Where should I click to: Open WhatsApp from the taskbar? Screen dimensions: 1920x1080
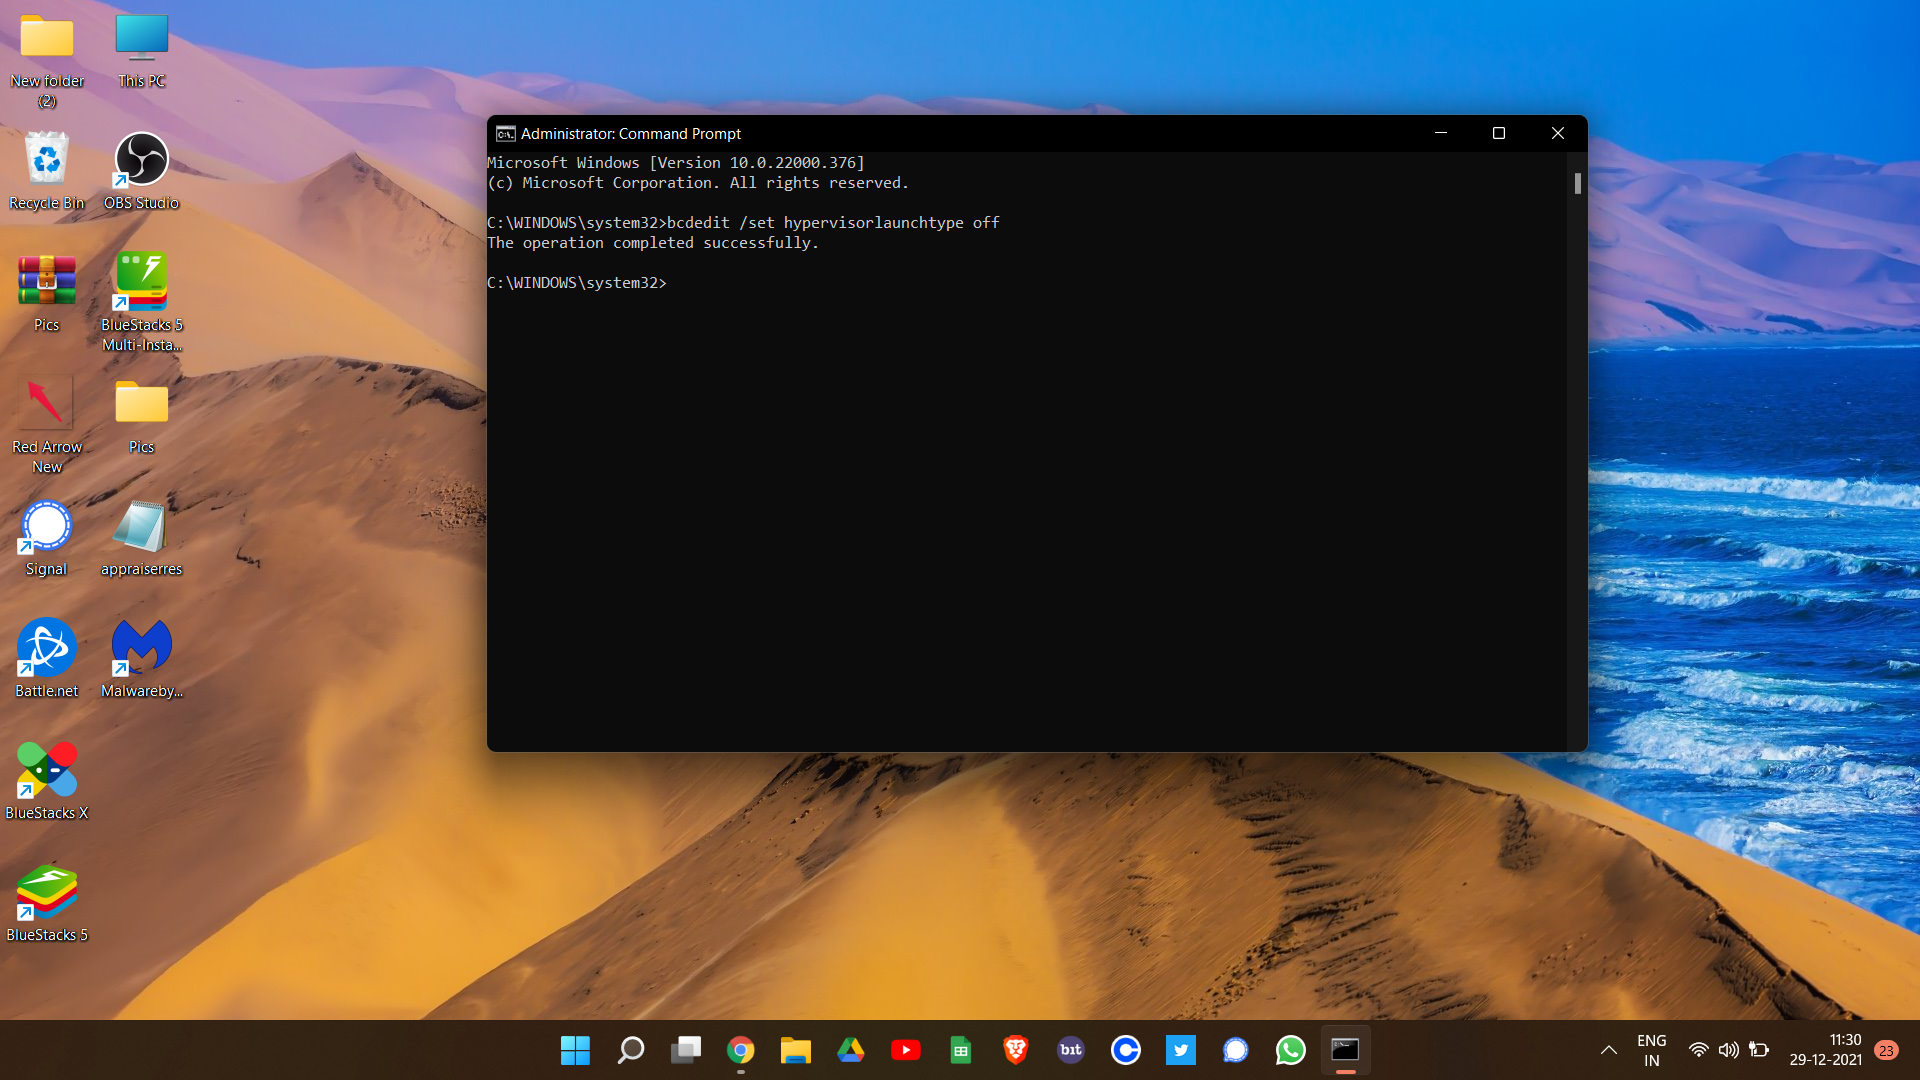1290,1050
